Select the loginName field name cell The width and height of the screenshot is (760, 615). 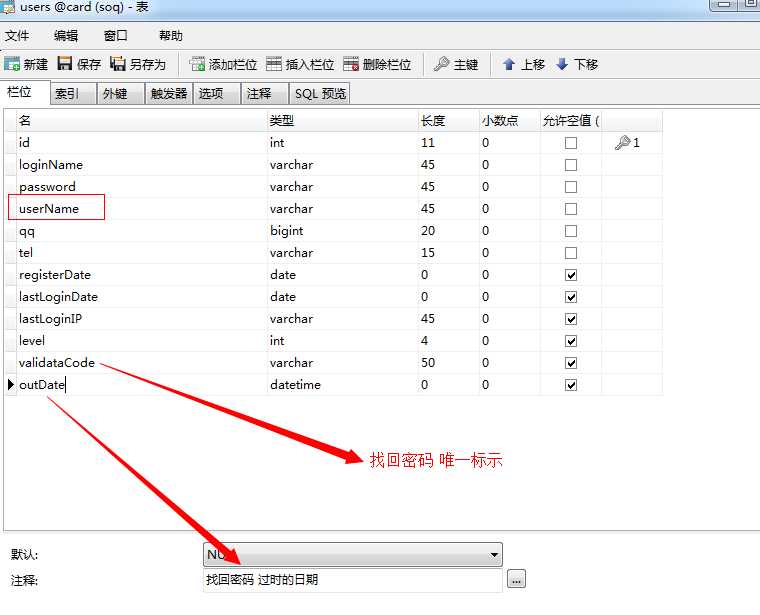click(x=142, y=165)
